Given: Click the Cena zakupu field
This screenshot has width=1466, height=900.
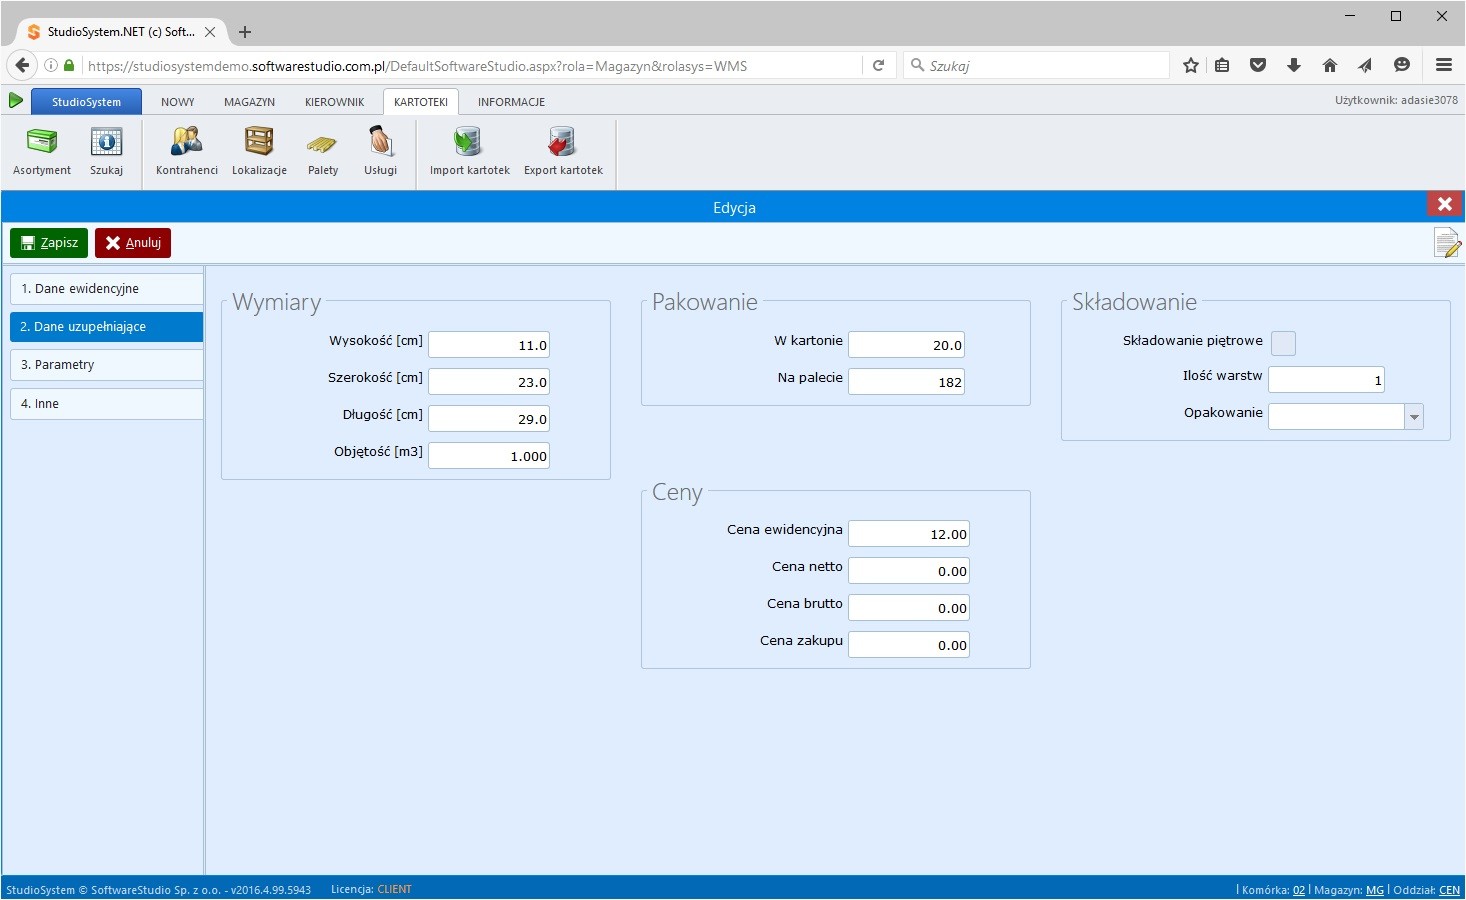Looking at the screenshot, I should (x=909, y=645).
